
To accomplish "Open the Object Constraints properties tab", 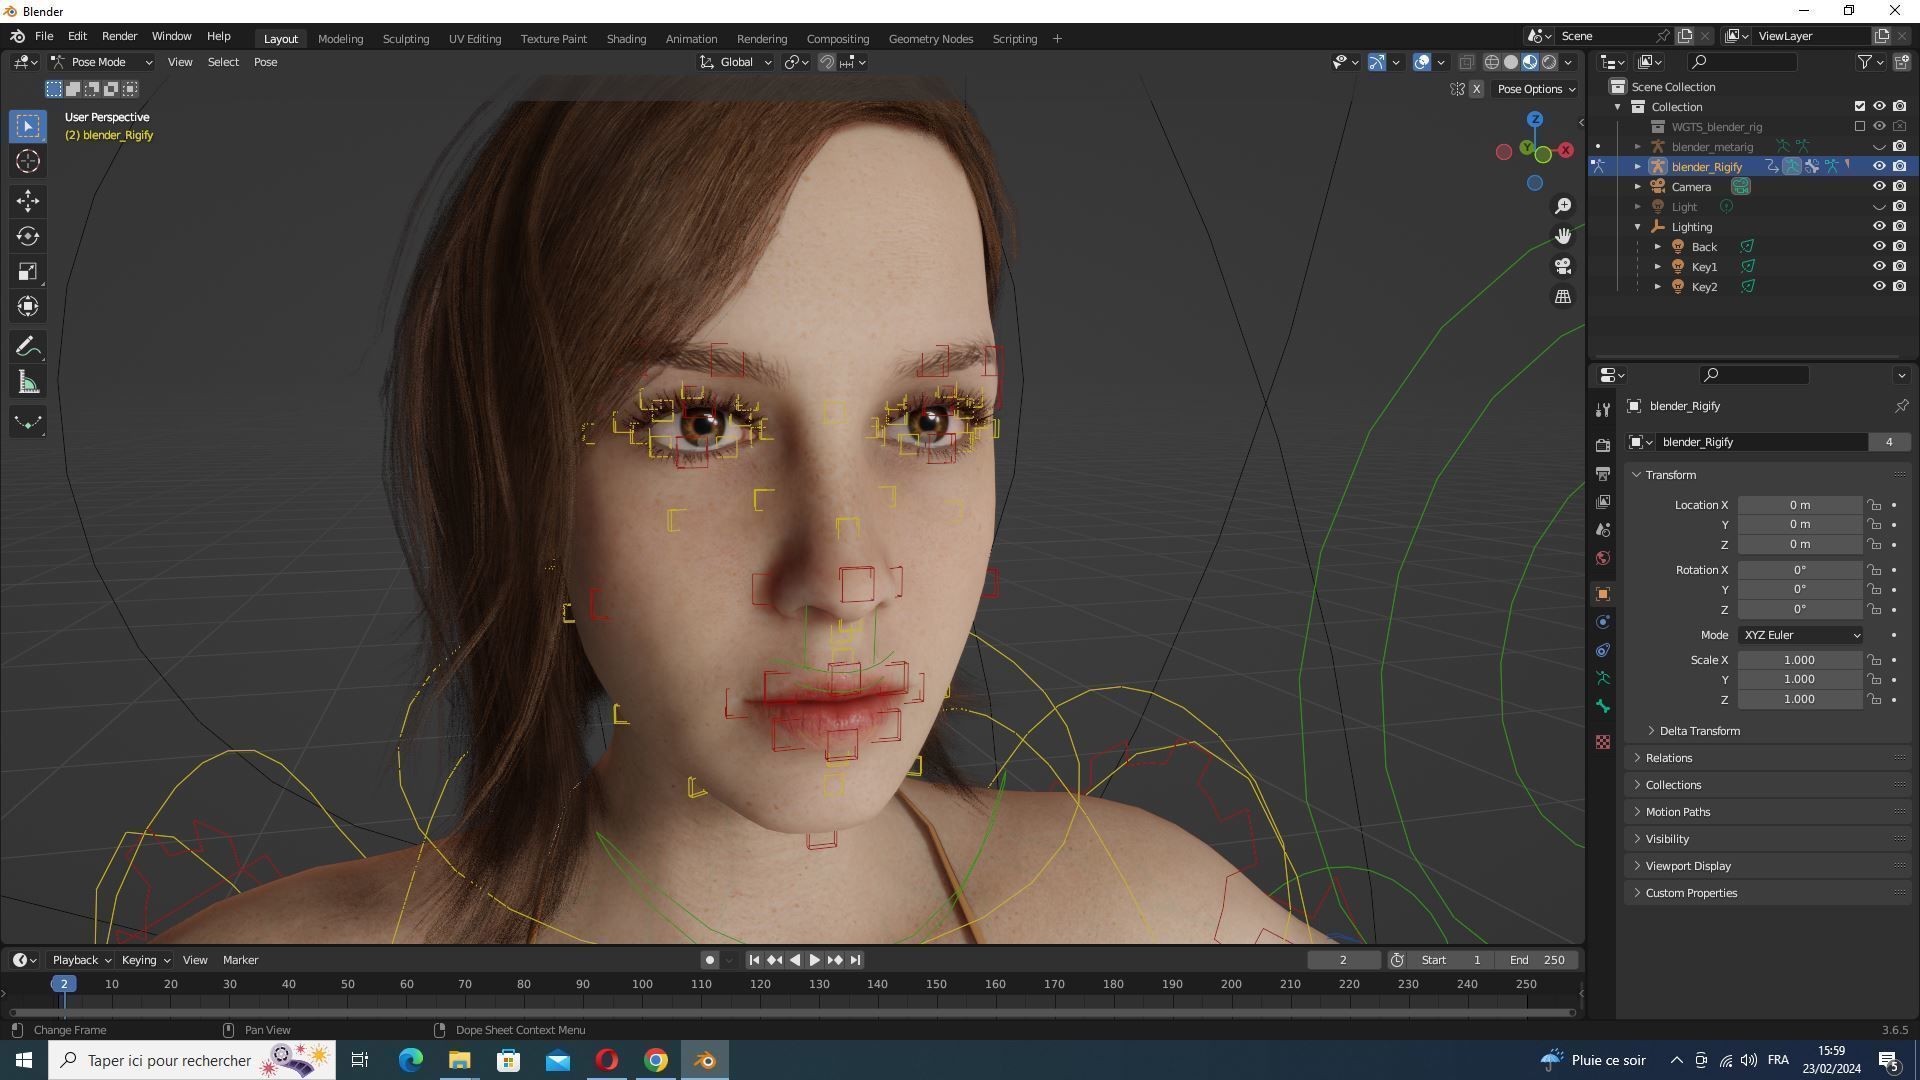I will (x=1603, y=650).
